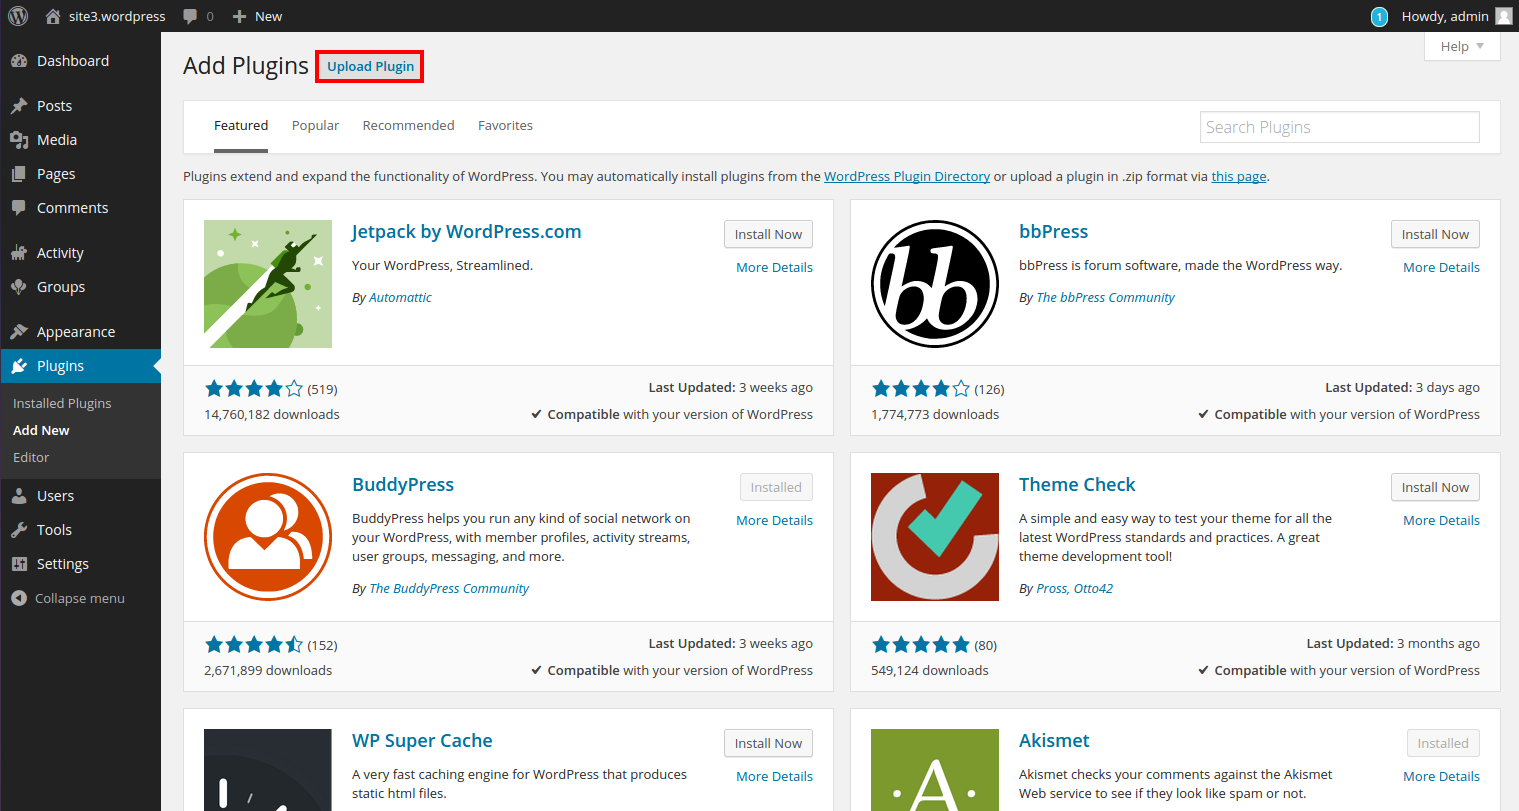Switch to the Recommended tab
The image size is (1519, 811).
[408, 126]
